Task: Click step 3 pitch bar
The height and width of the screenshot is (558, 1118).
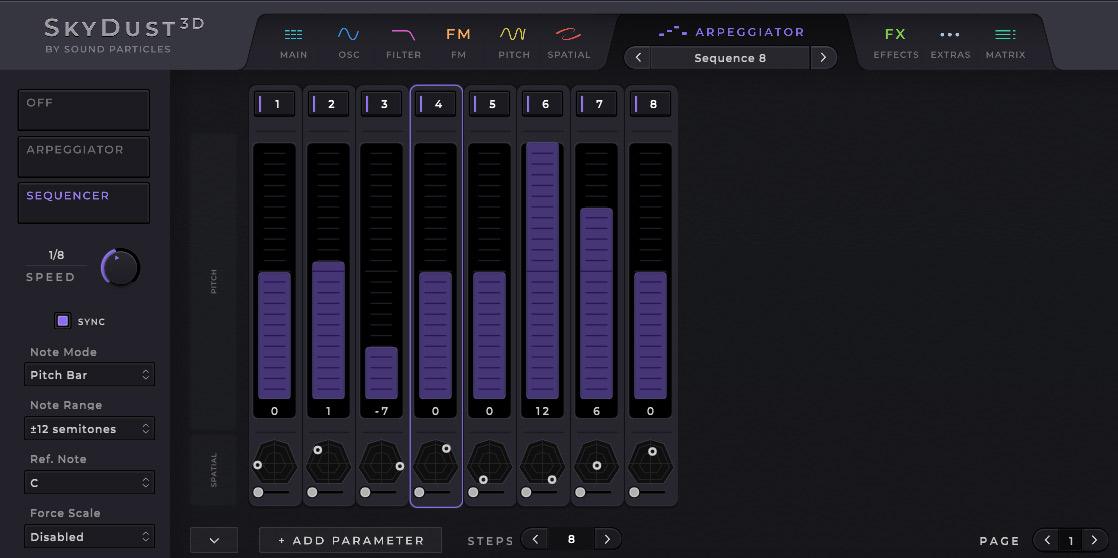Action: tap(381, 372)
